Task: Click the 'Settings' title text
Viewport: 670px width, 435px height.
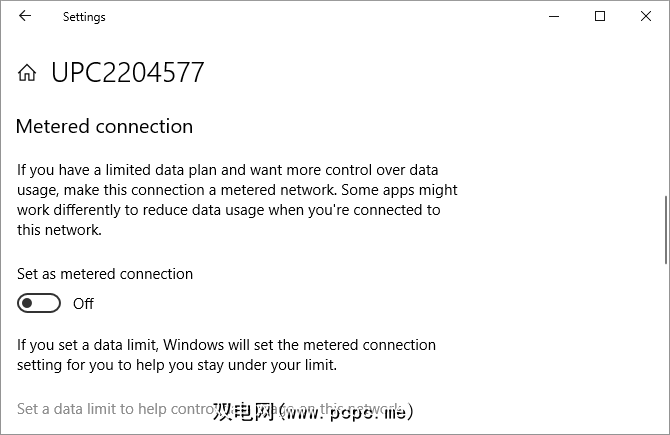Action: point(84,17)
